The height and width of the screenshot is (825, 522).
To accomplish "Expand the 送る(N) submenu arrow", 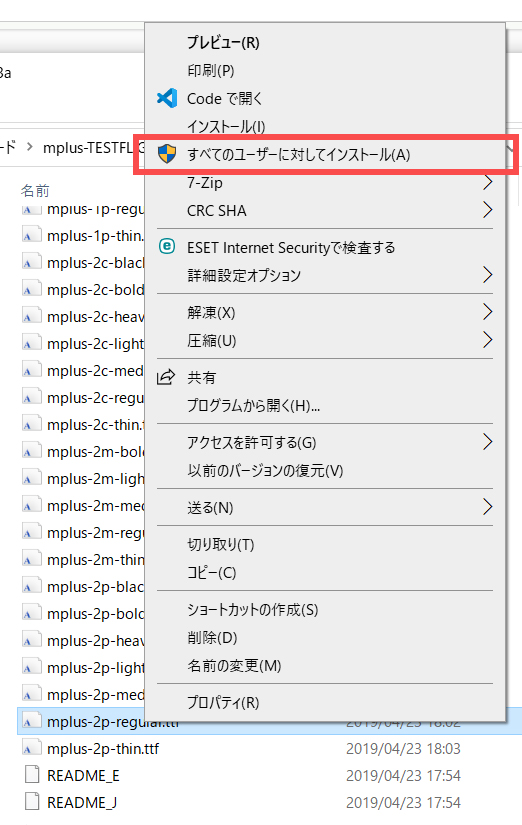I will point(488,507).
